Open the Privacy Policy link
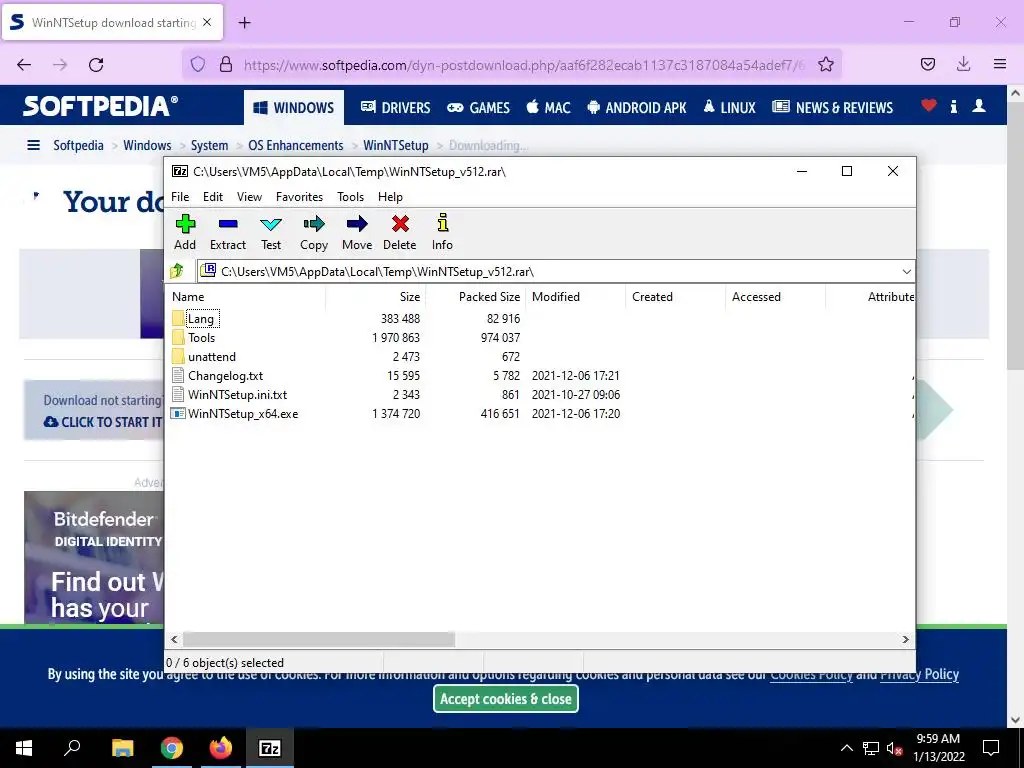The image size is (1024, 768). [920, 674]
